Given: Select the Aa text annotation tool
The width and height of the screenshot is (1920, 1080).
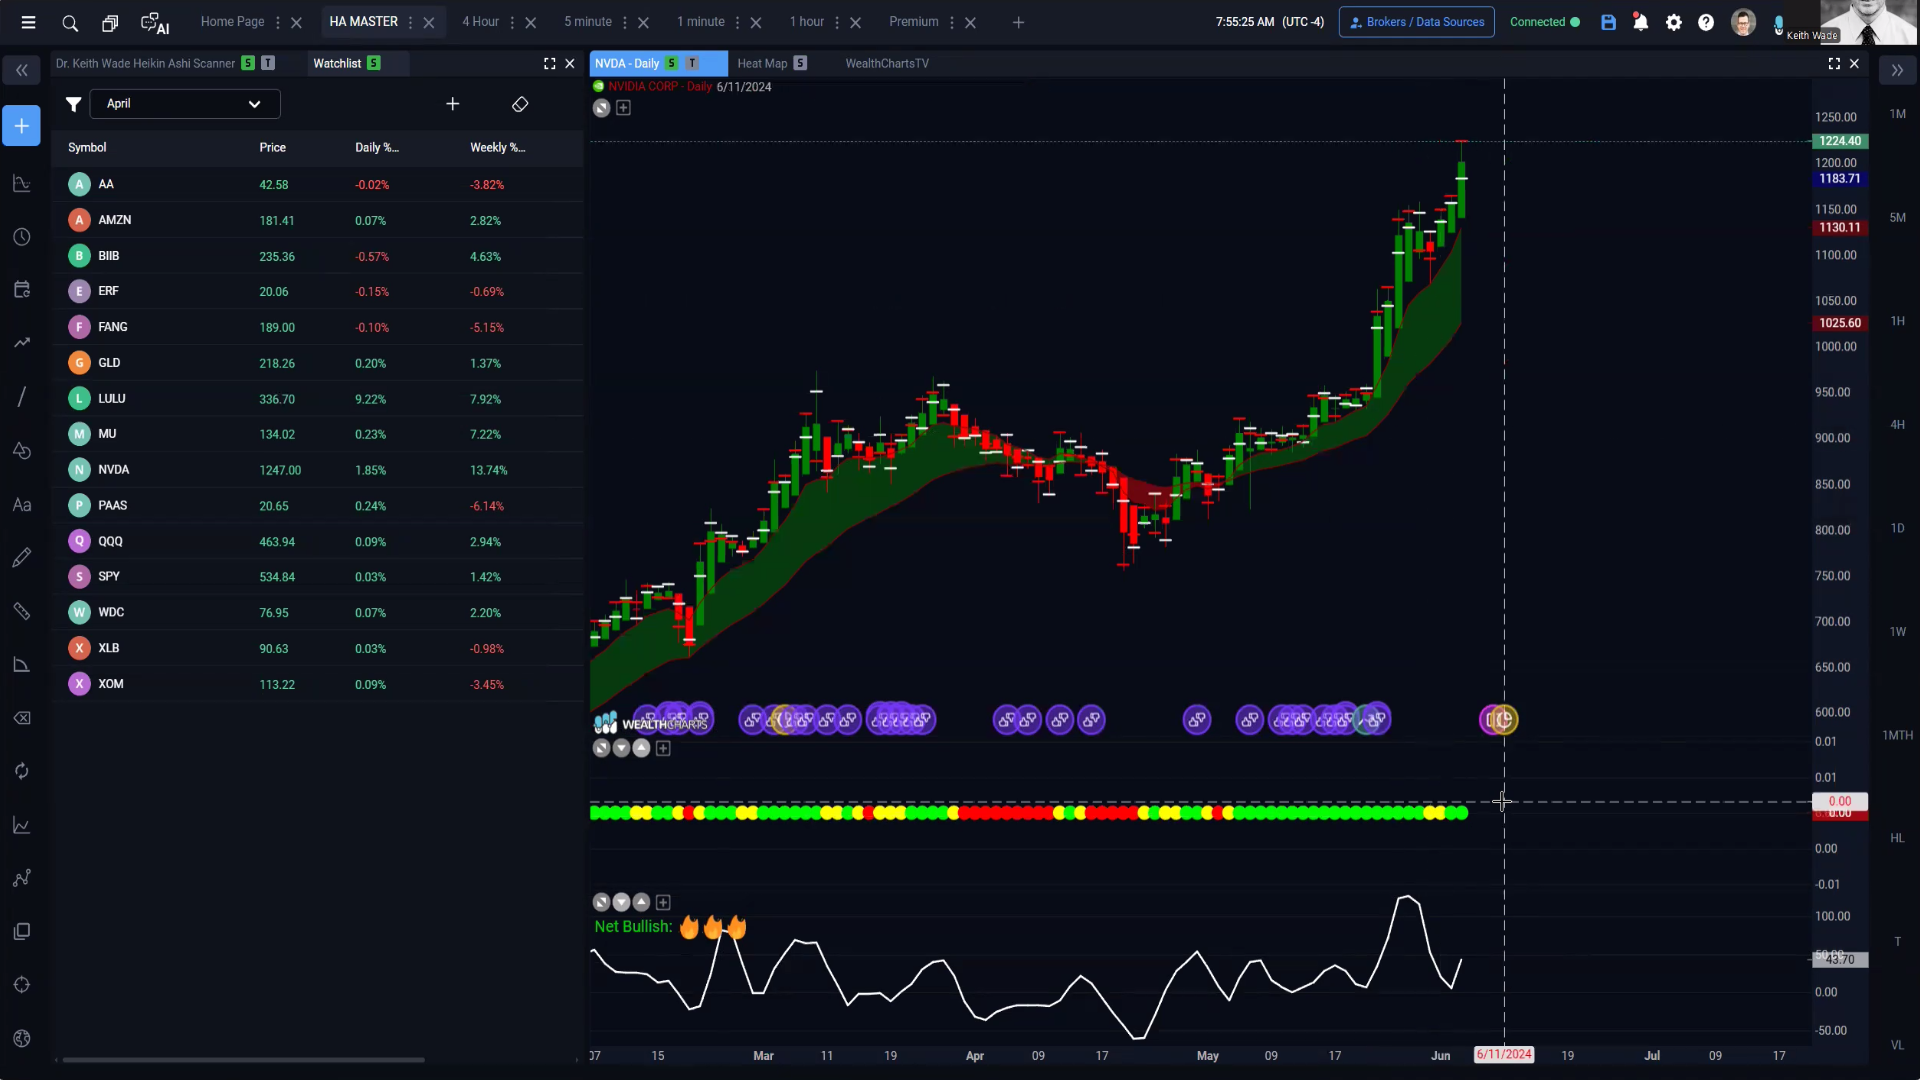Looking at the screenshot, I should click(22, 505).
